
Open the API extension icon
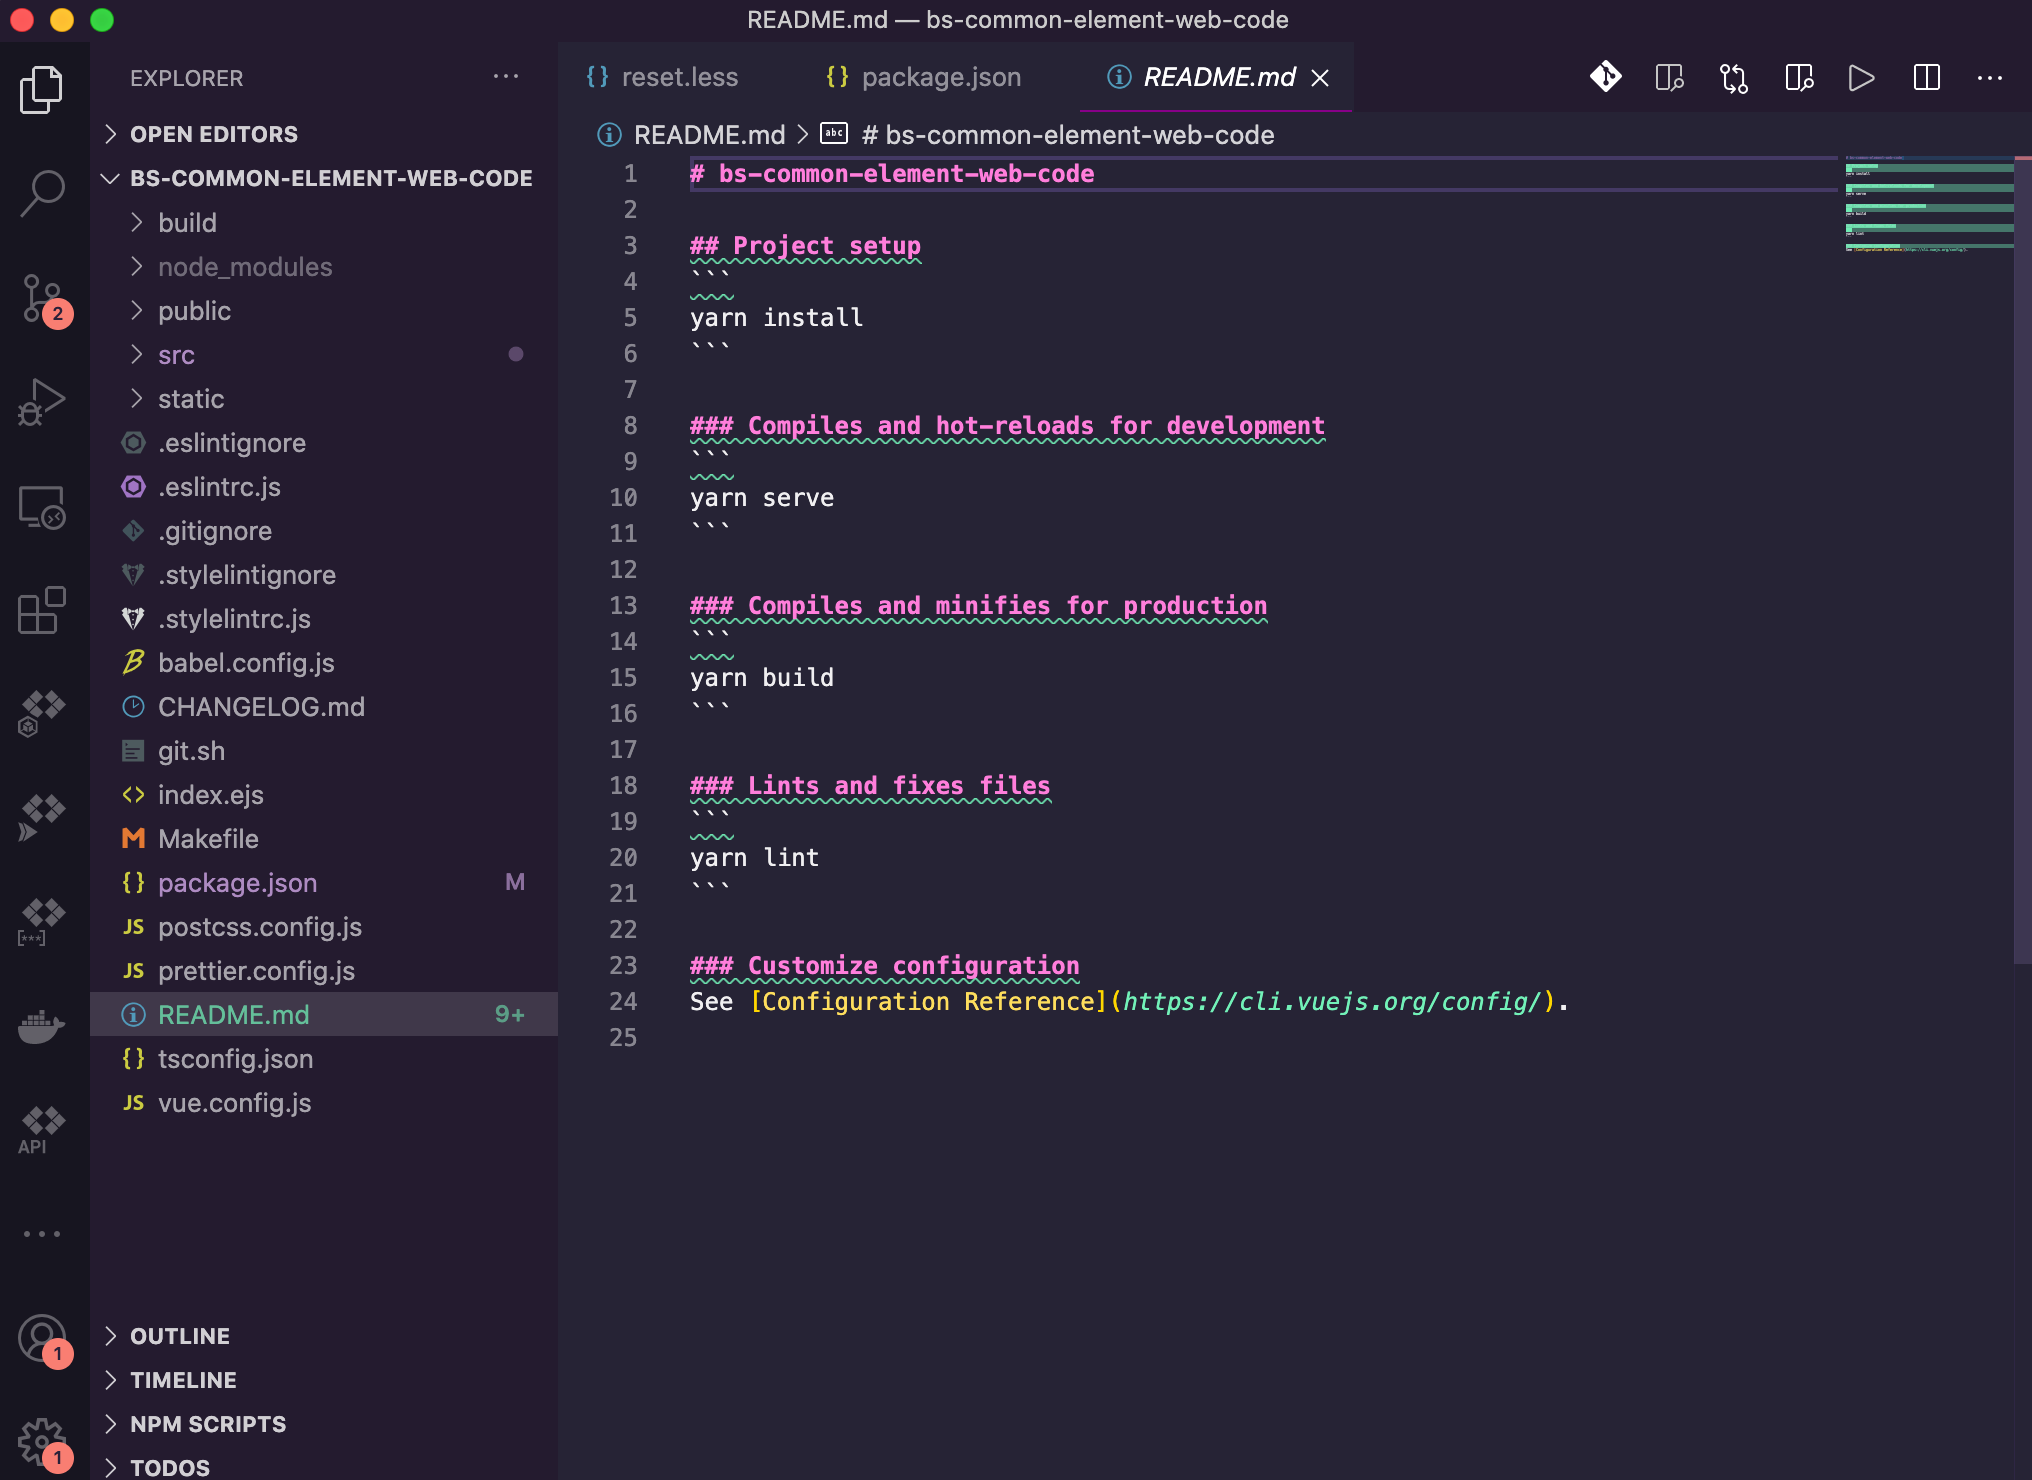[x=42, y=1130]
